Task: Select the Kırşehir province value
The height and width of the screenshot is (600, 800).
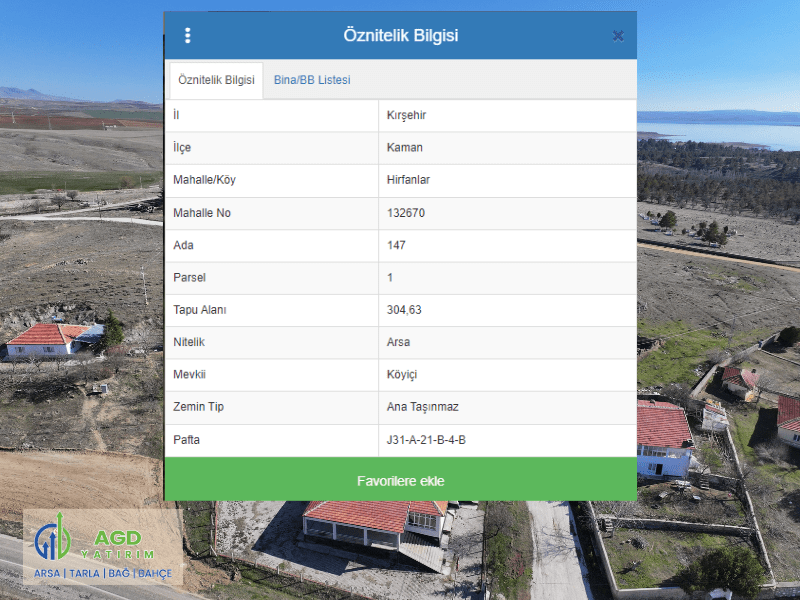Action: click(x=406, y=115)
